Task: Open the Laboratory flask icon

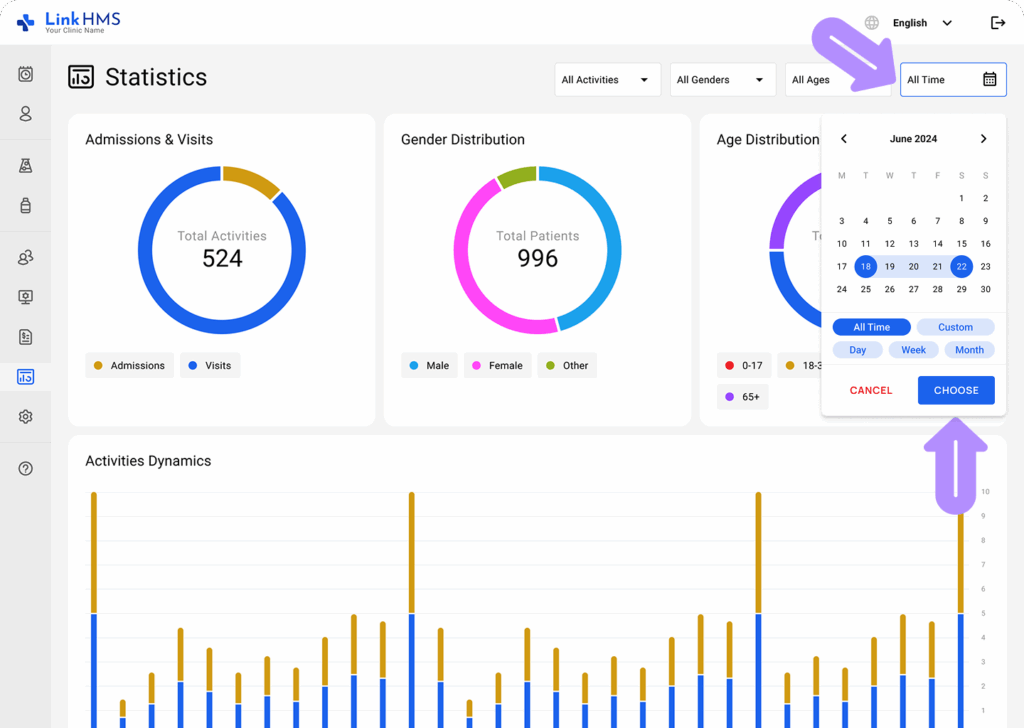Action: click(x=25, y=166)
